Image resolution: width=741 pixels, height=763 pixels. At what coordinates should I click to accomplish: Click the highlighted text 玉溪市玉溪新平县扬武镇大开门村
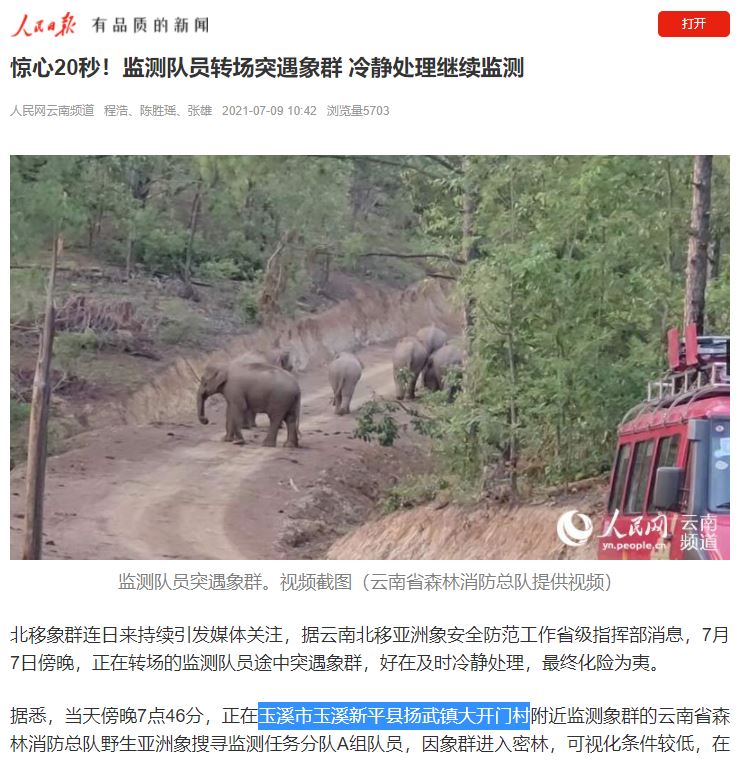[x=394, y=716]
